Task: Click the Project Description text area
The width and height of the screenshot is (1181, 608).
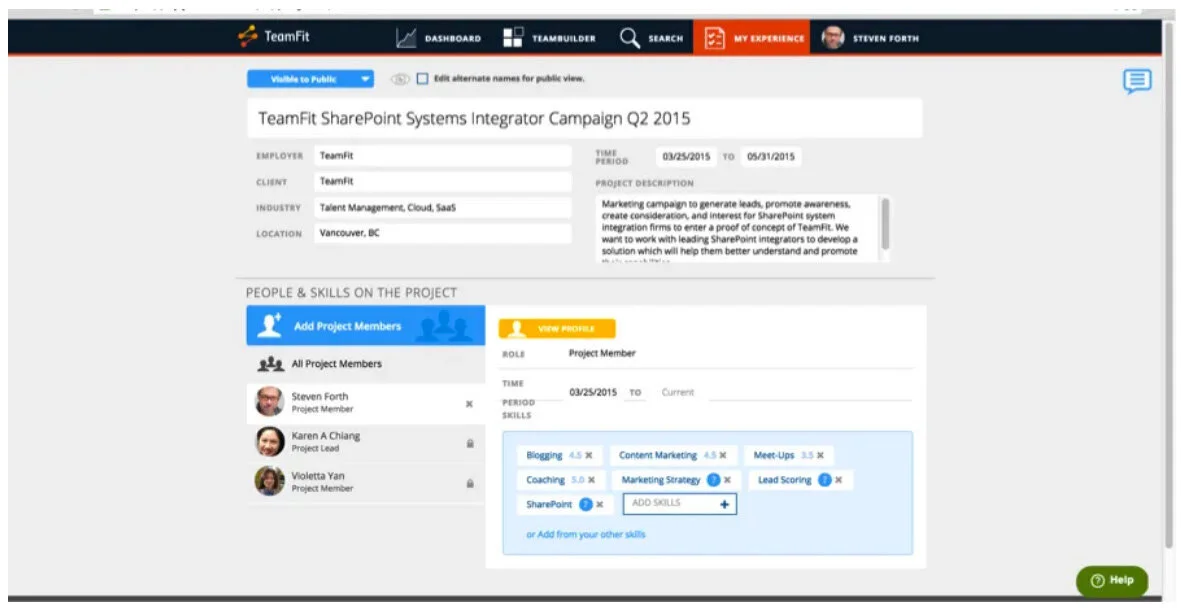Action: pos(737,228)
